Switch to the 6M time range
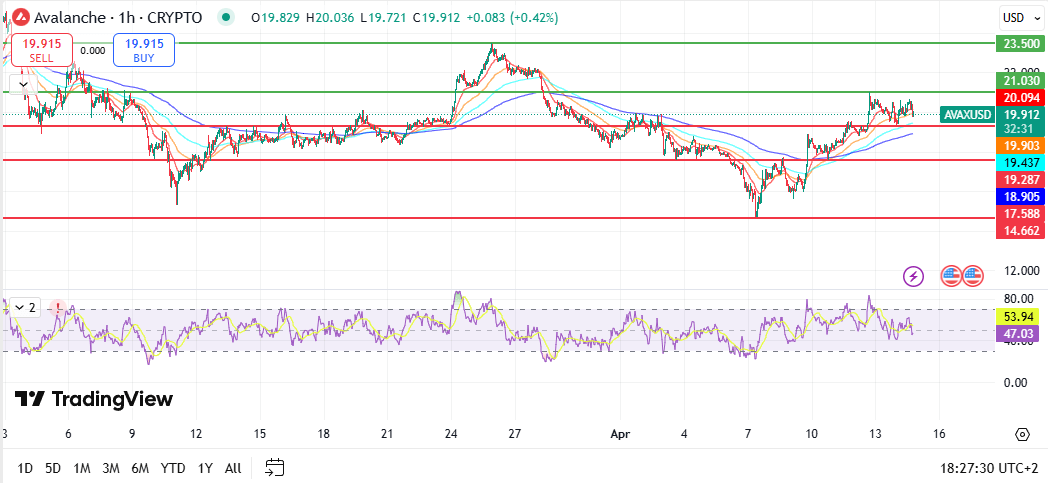Image resolution: width=1048 pixels, height=483 pixels. pyautogui.click(x=140, y=467)
